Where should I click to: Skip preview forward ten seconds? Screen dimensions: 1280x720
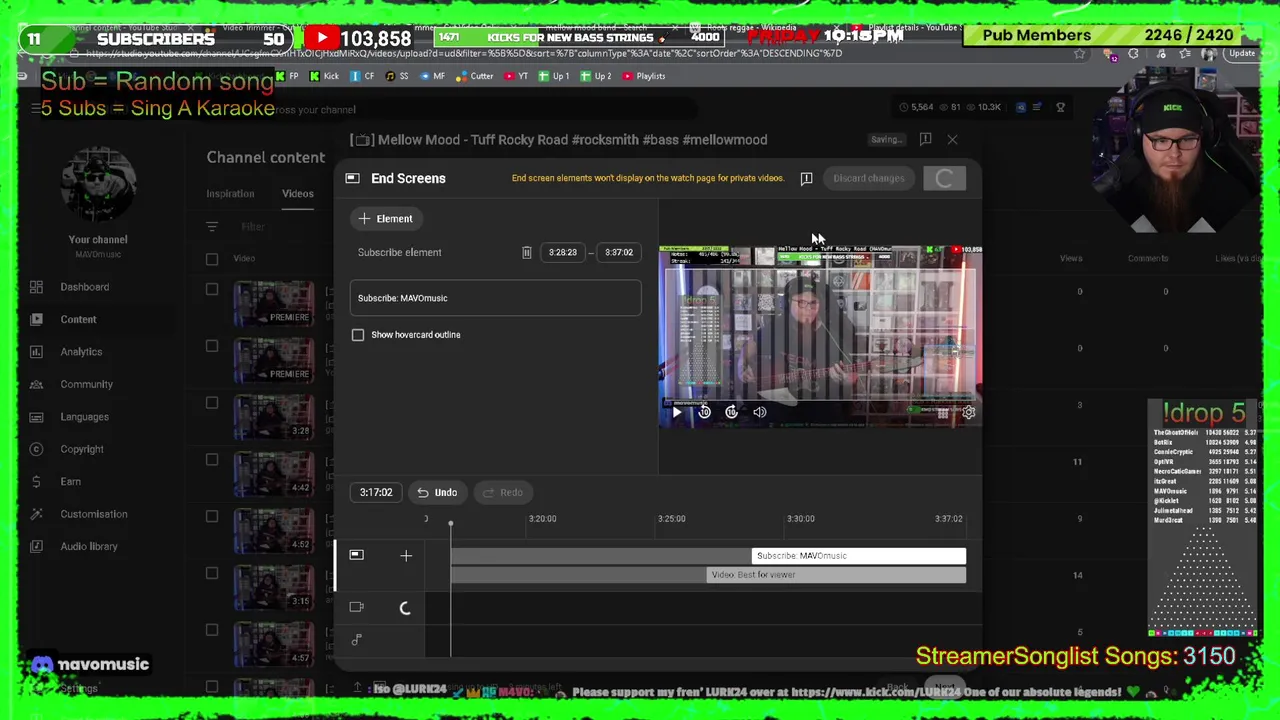[x=732, y=412]
